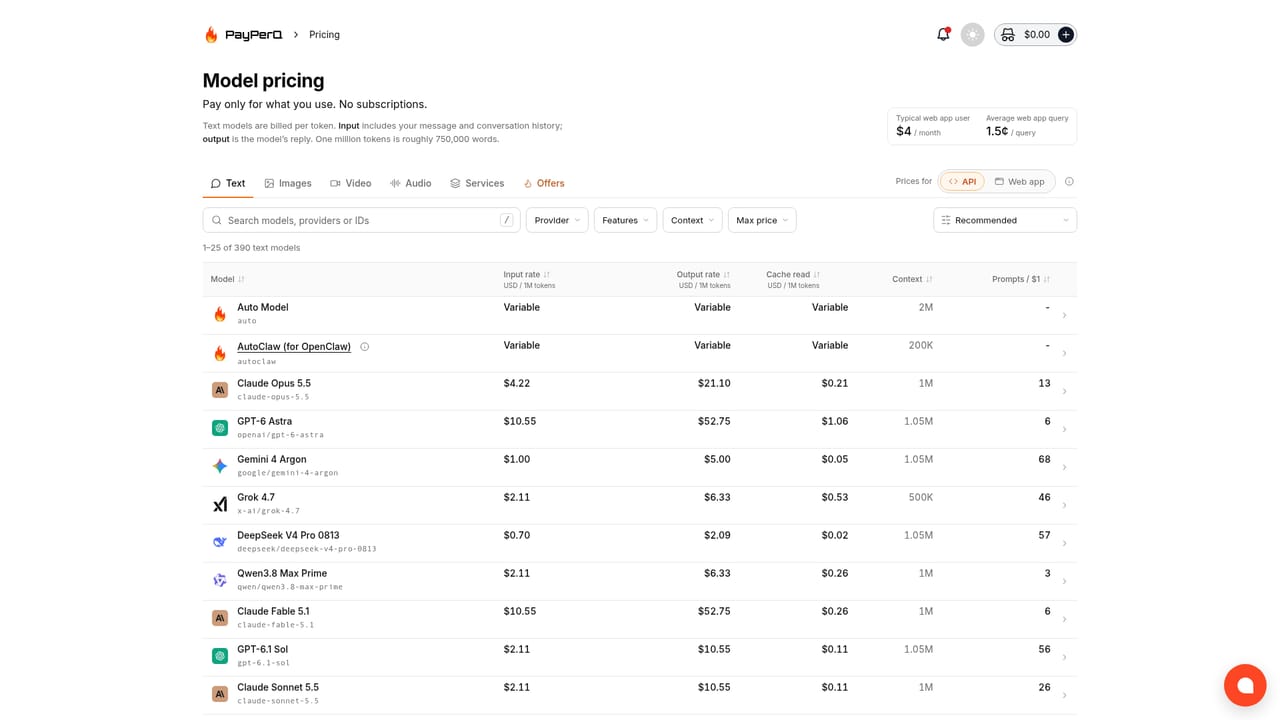Sort by Input rate column
Image resolution: width=1280 pixels, height=720 pixels.
(527, 274)
